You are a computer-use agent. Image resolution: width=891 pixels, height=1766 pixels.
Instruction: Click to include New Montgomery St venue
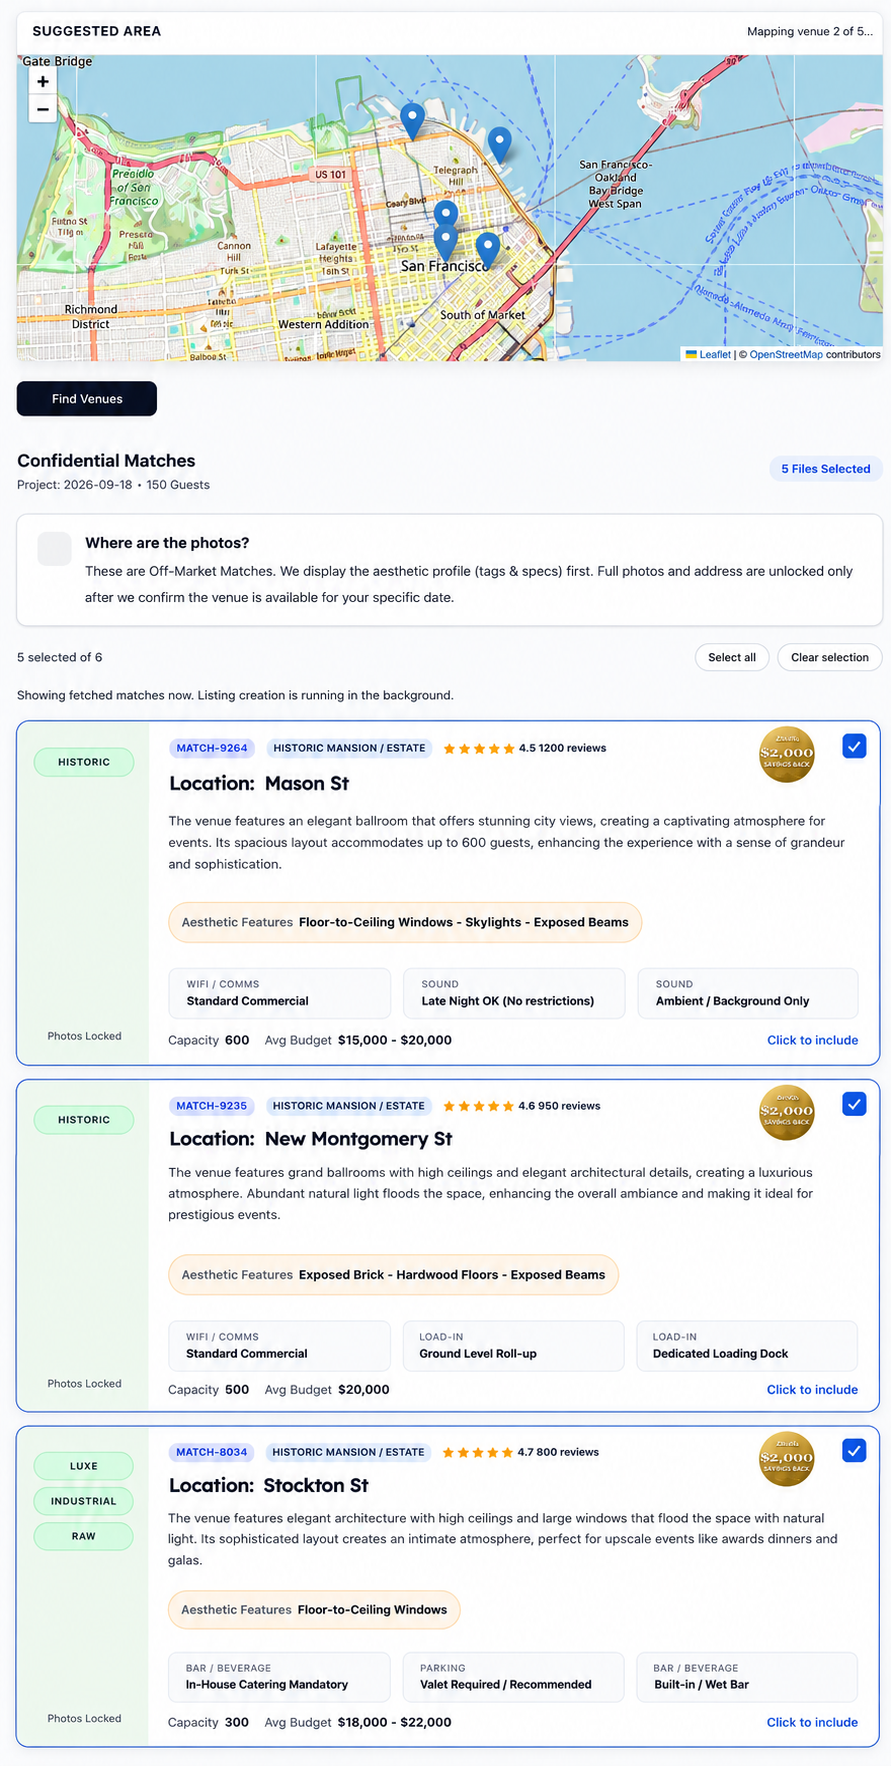tap(812, 1390)
